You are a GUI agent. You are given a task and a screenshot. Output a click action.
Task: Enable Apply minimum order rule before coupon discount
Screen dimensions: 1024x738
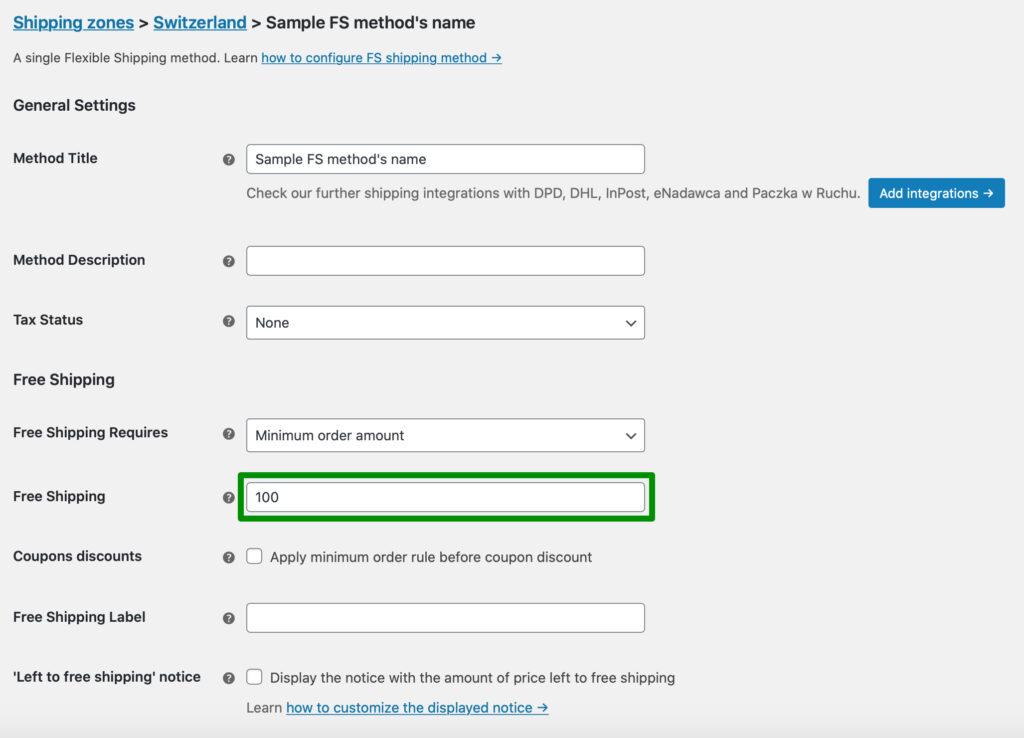coord(254,556)
